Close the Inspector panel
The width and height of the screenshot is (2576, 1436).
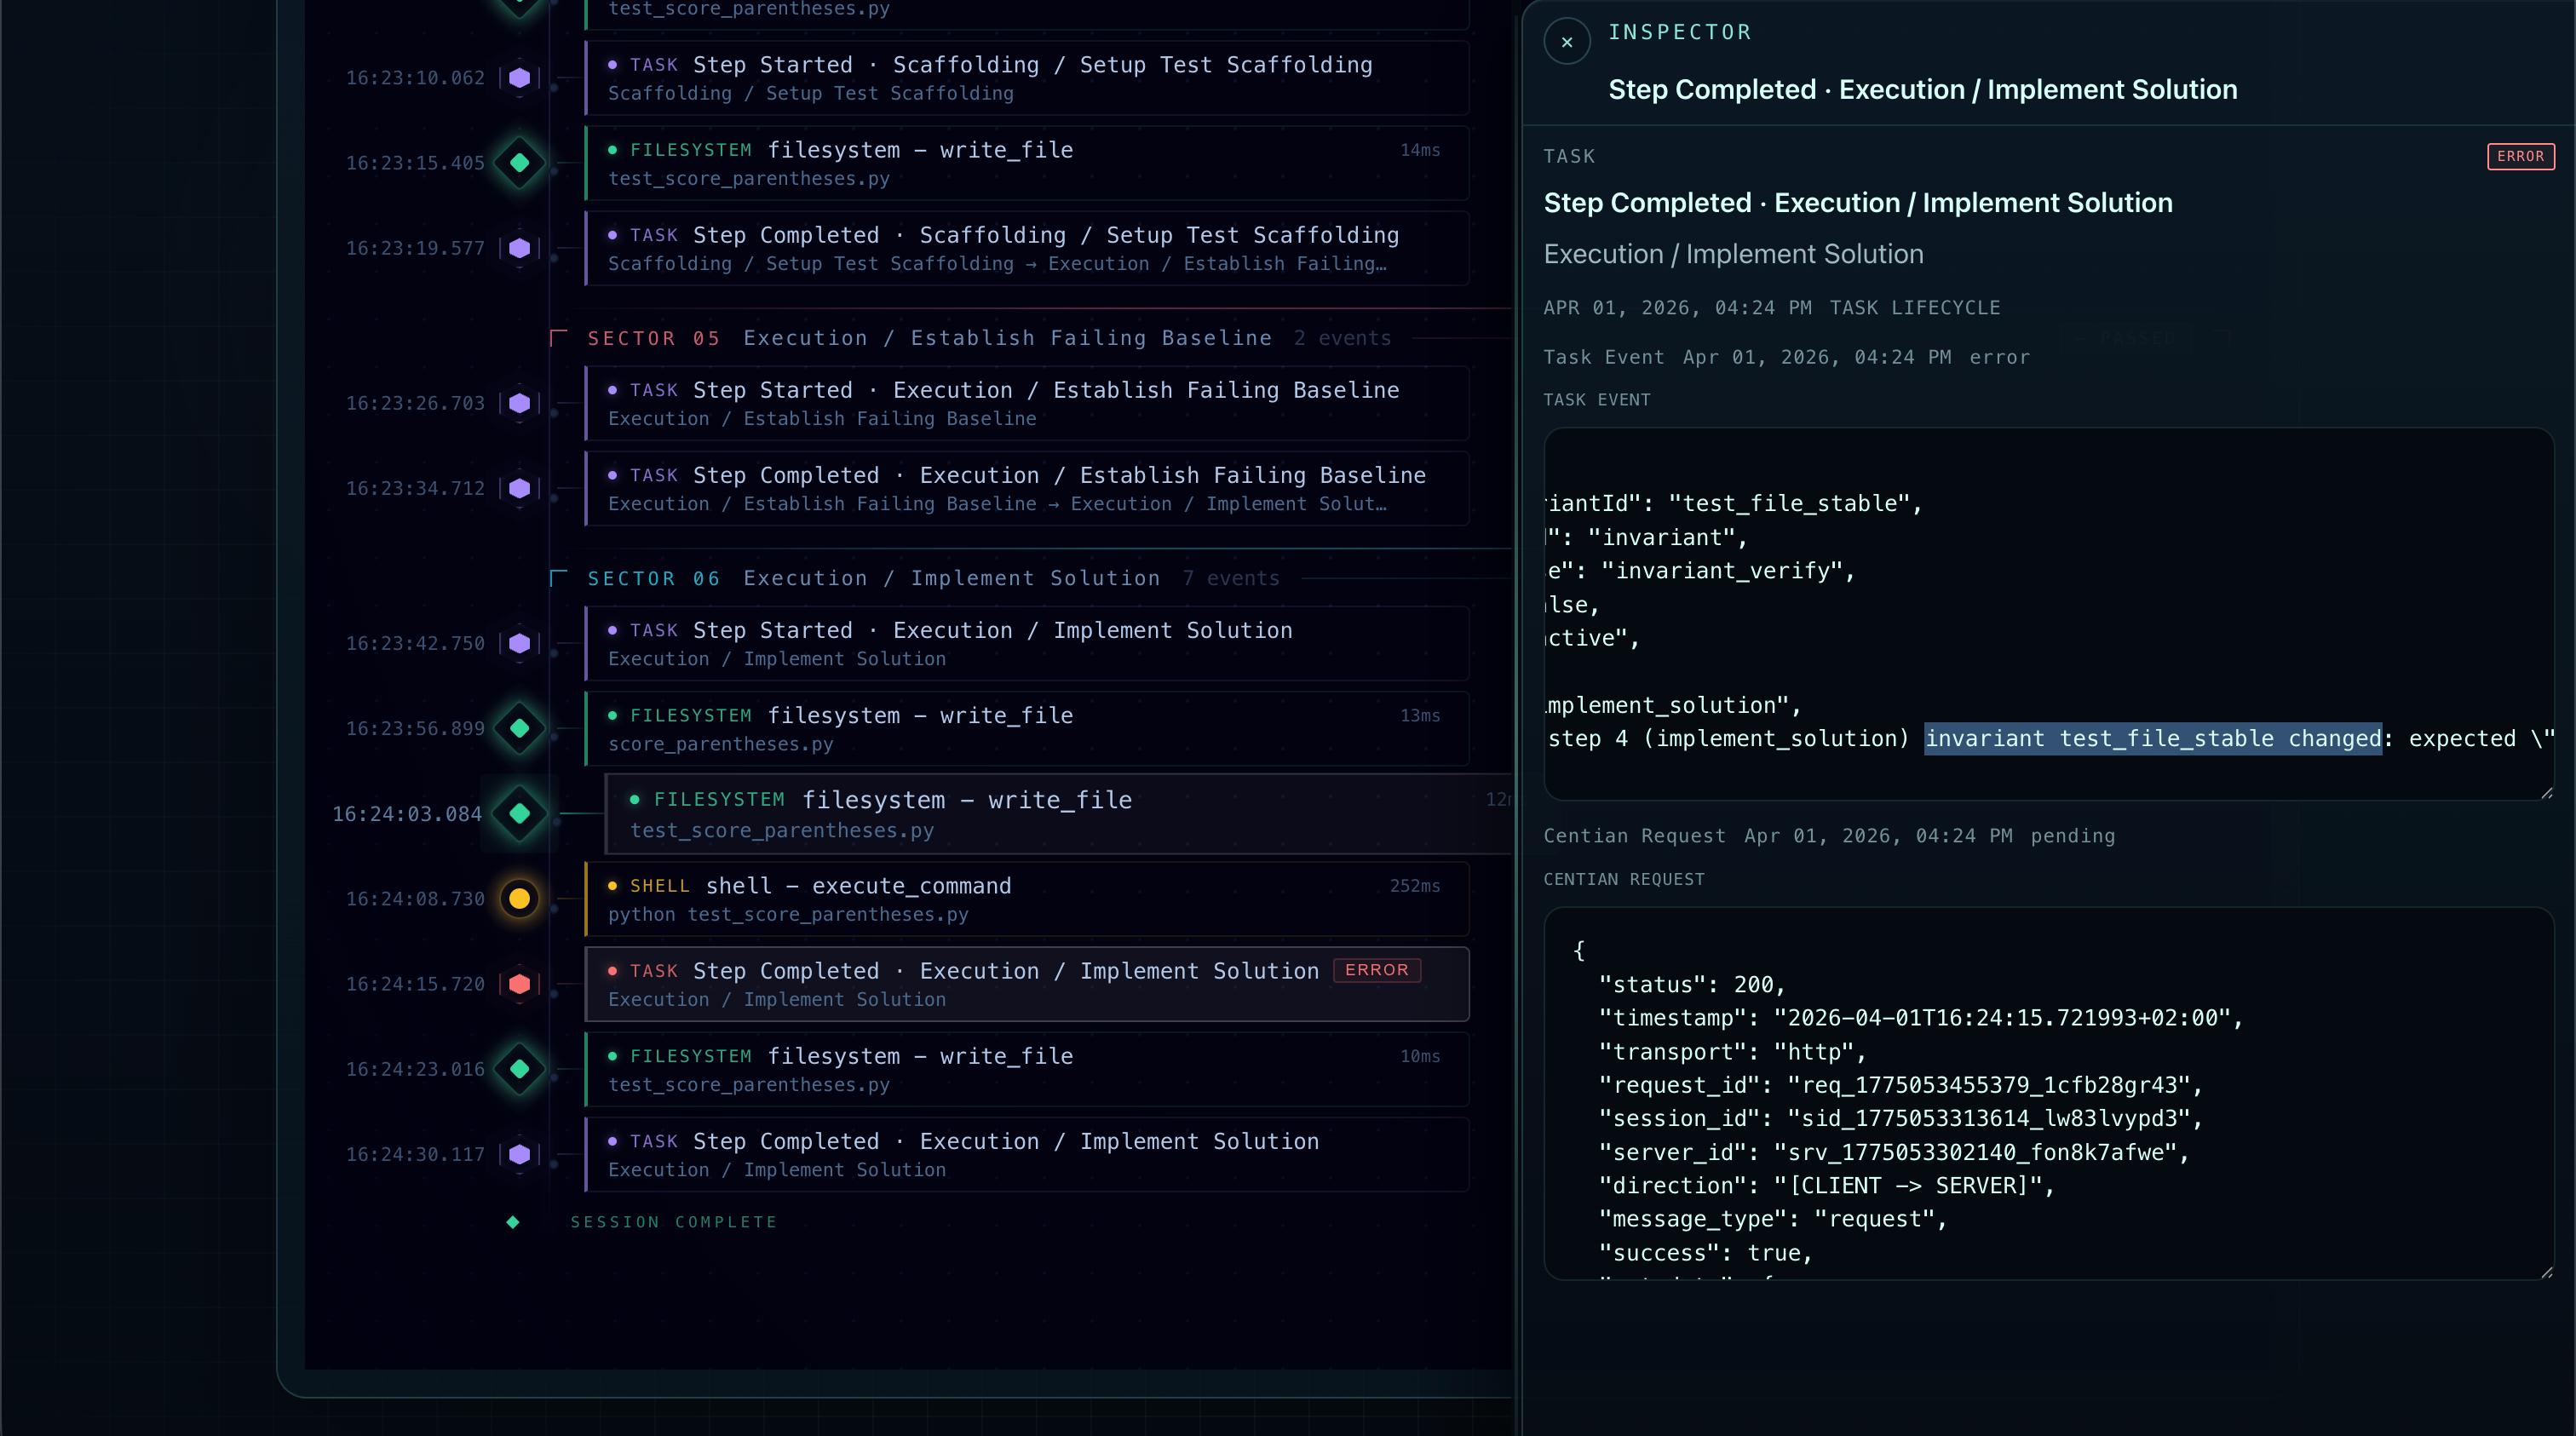coord(1566,41)
